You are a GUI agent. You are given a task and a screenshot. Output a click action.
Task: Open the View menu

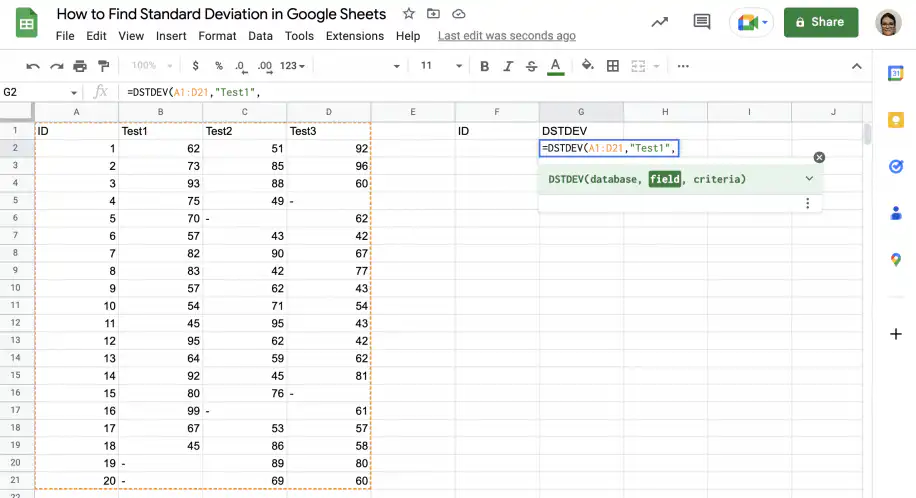[x=131, y=36]
